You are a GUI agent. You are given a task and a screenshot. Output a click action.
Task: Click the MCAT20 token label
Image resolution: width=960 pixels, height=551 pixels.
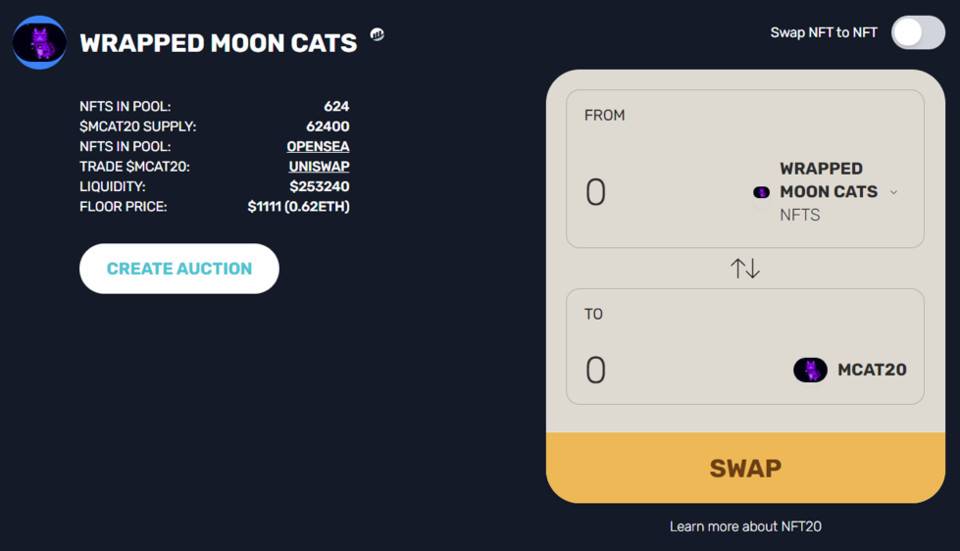coord(872,370)
